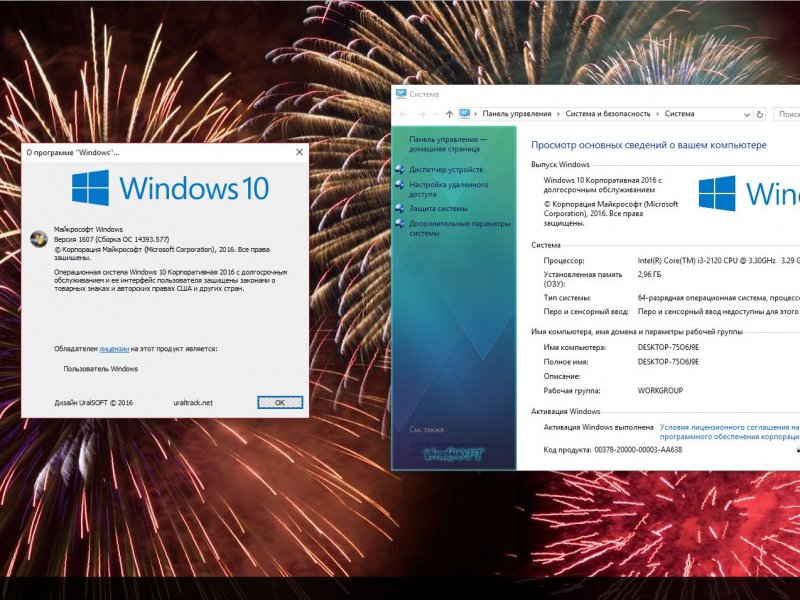Click breadcrumb arrow after Панель управления
Screen dimensions: 800x600
coord(558,114)
